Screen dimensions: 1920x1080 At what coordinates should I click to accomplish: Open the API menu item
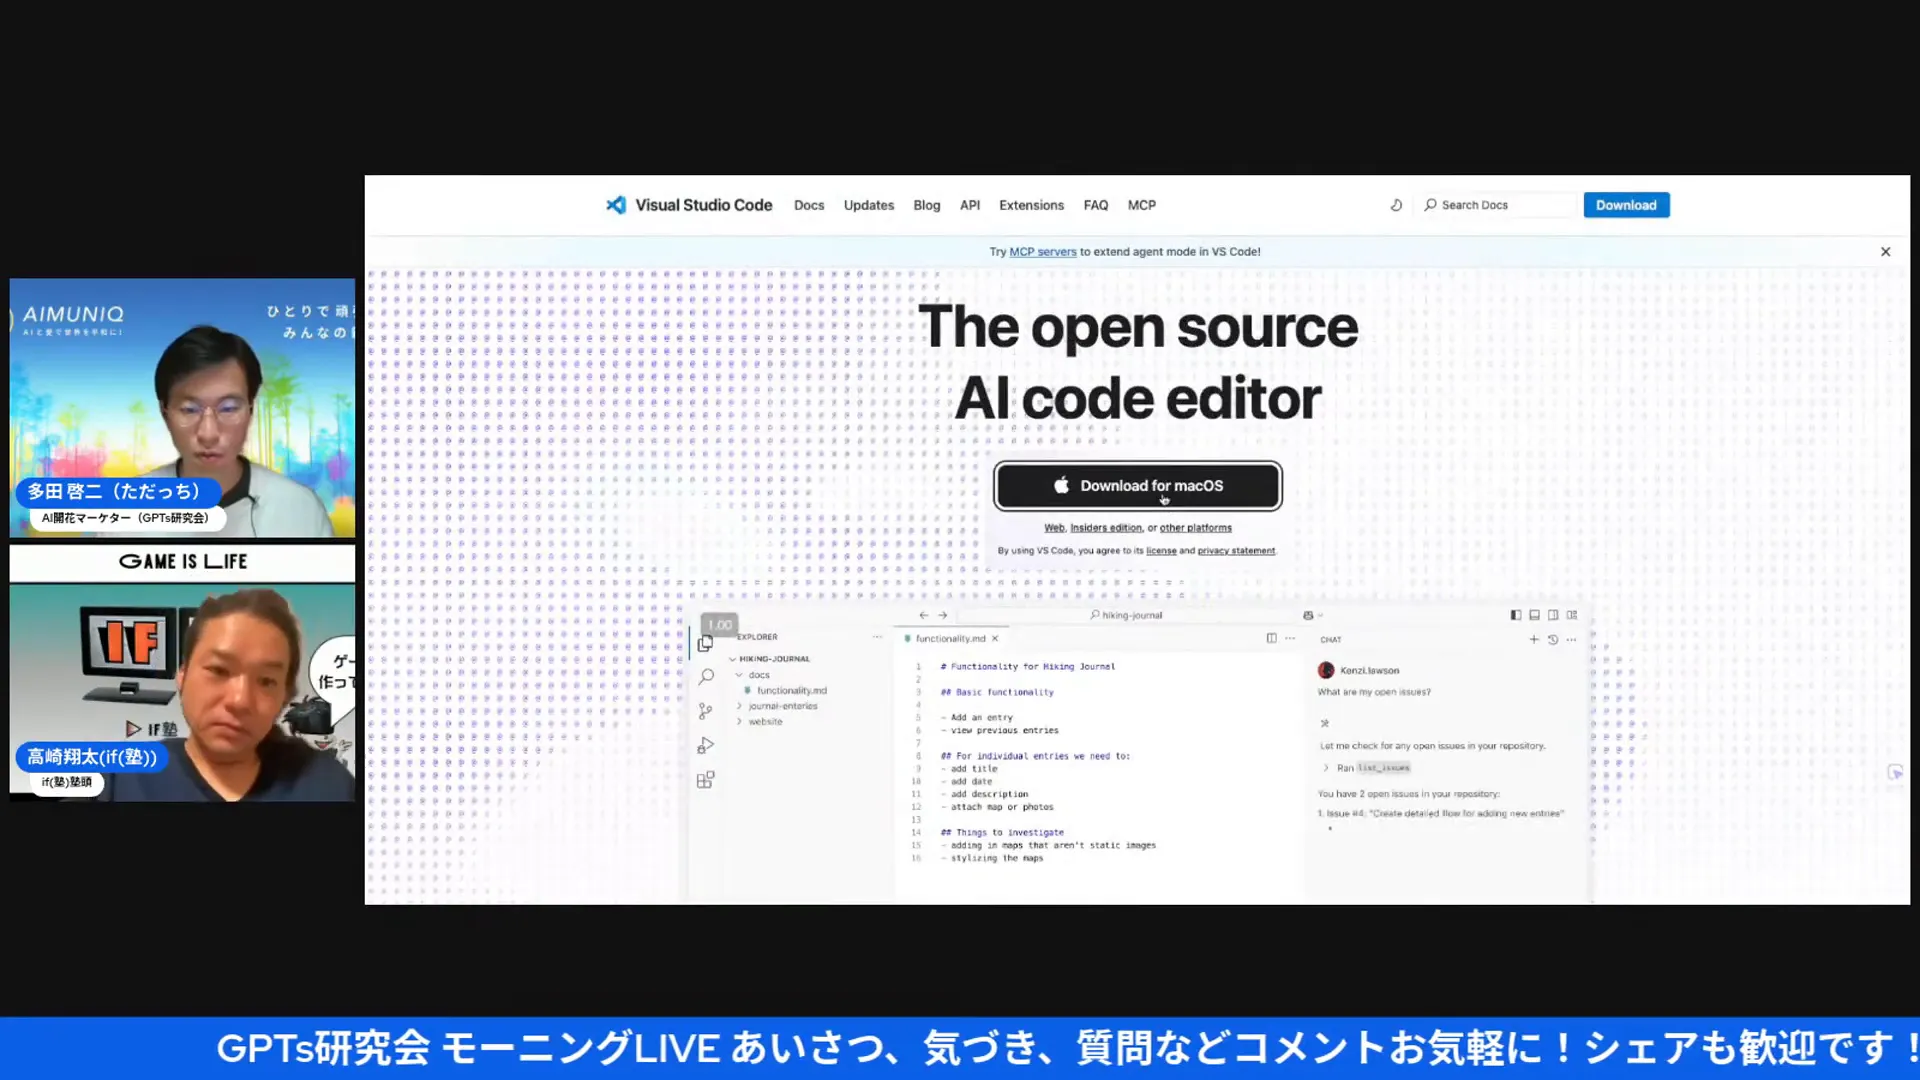click(970, 205)
